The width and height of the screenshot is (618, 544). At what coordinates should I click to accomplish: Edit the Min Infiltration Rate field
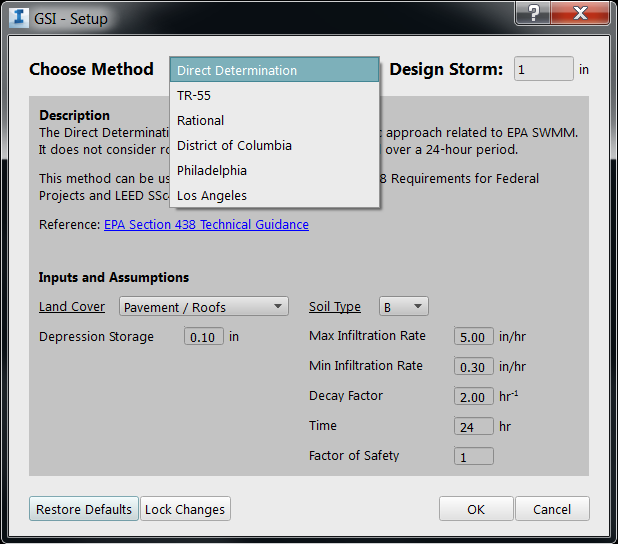pos(473,367)
